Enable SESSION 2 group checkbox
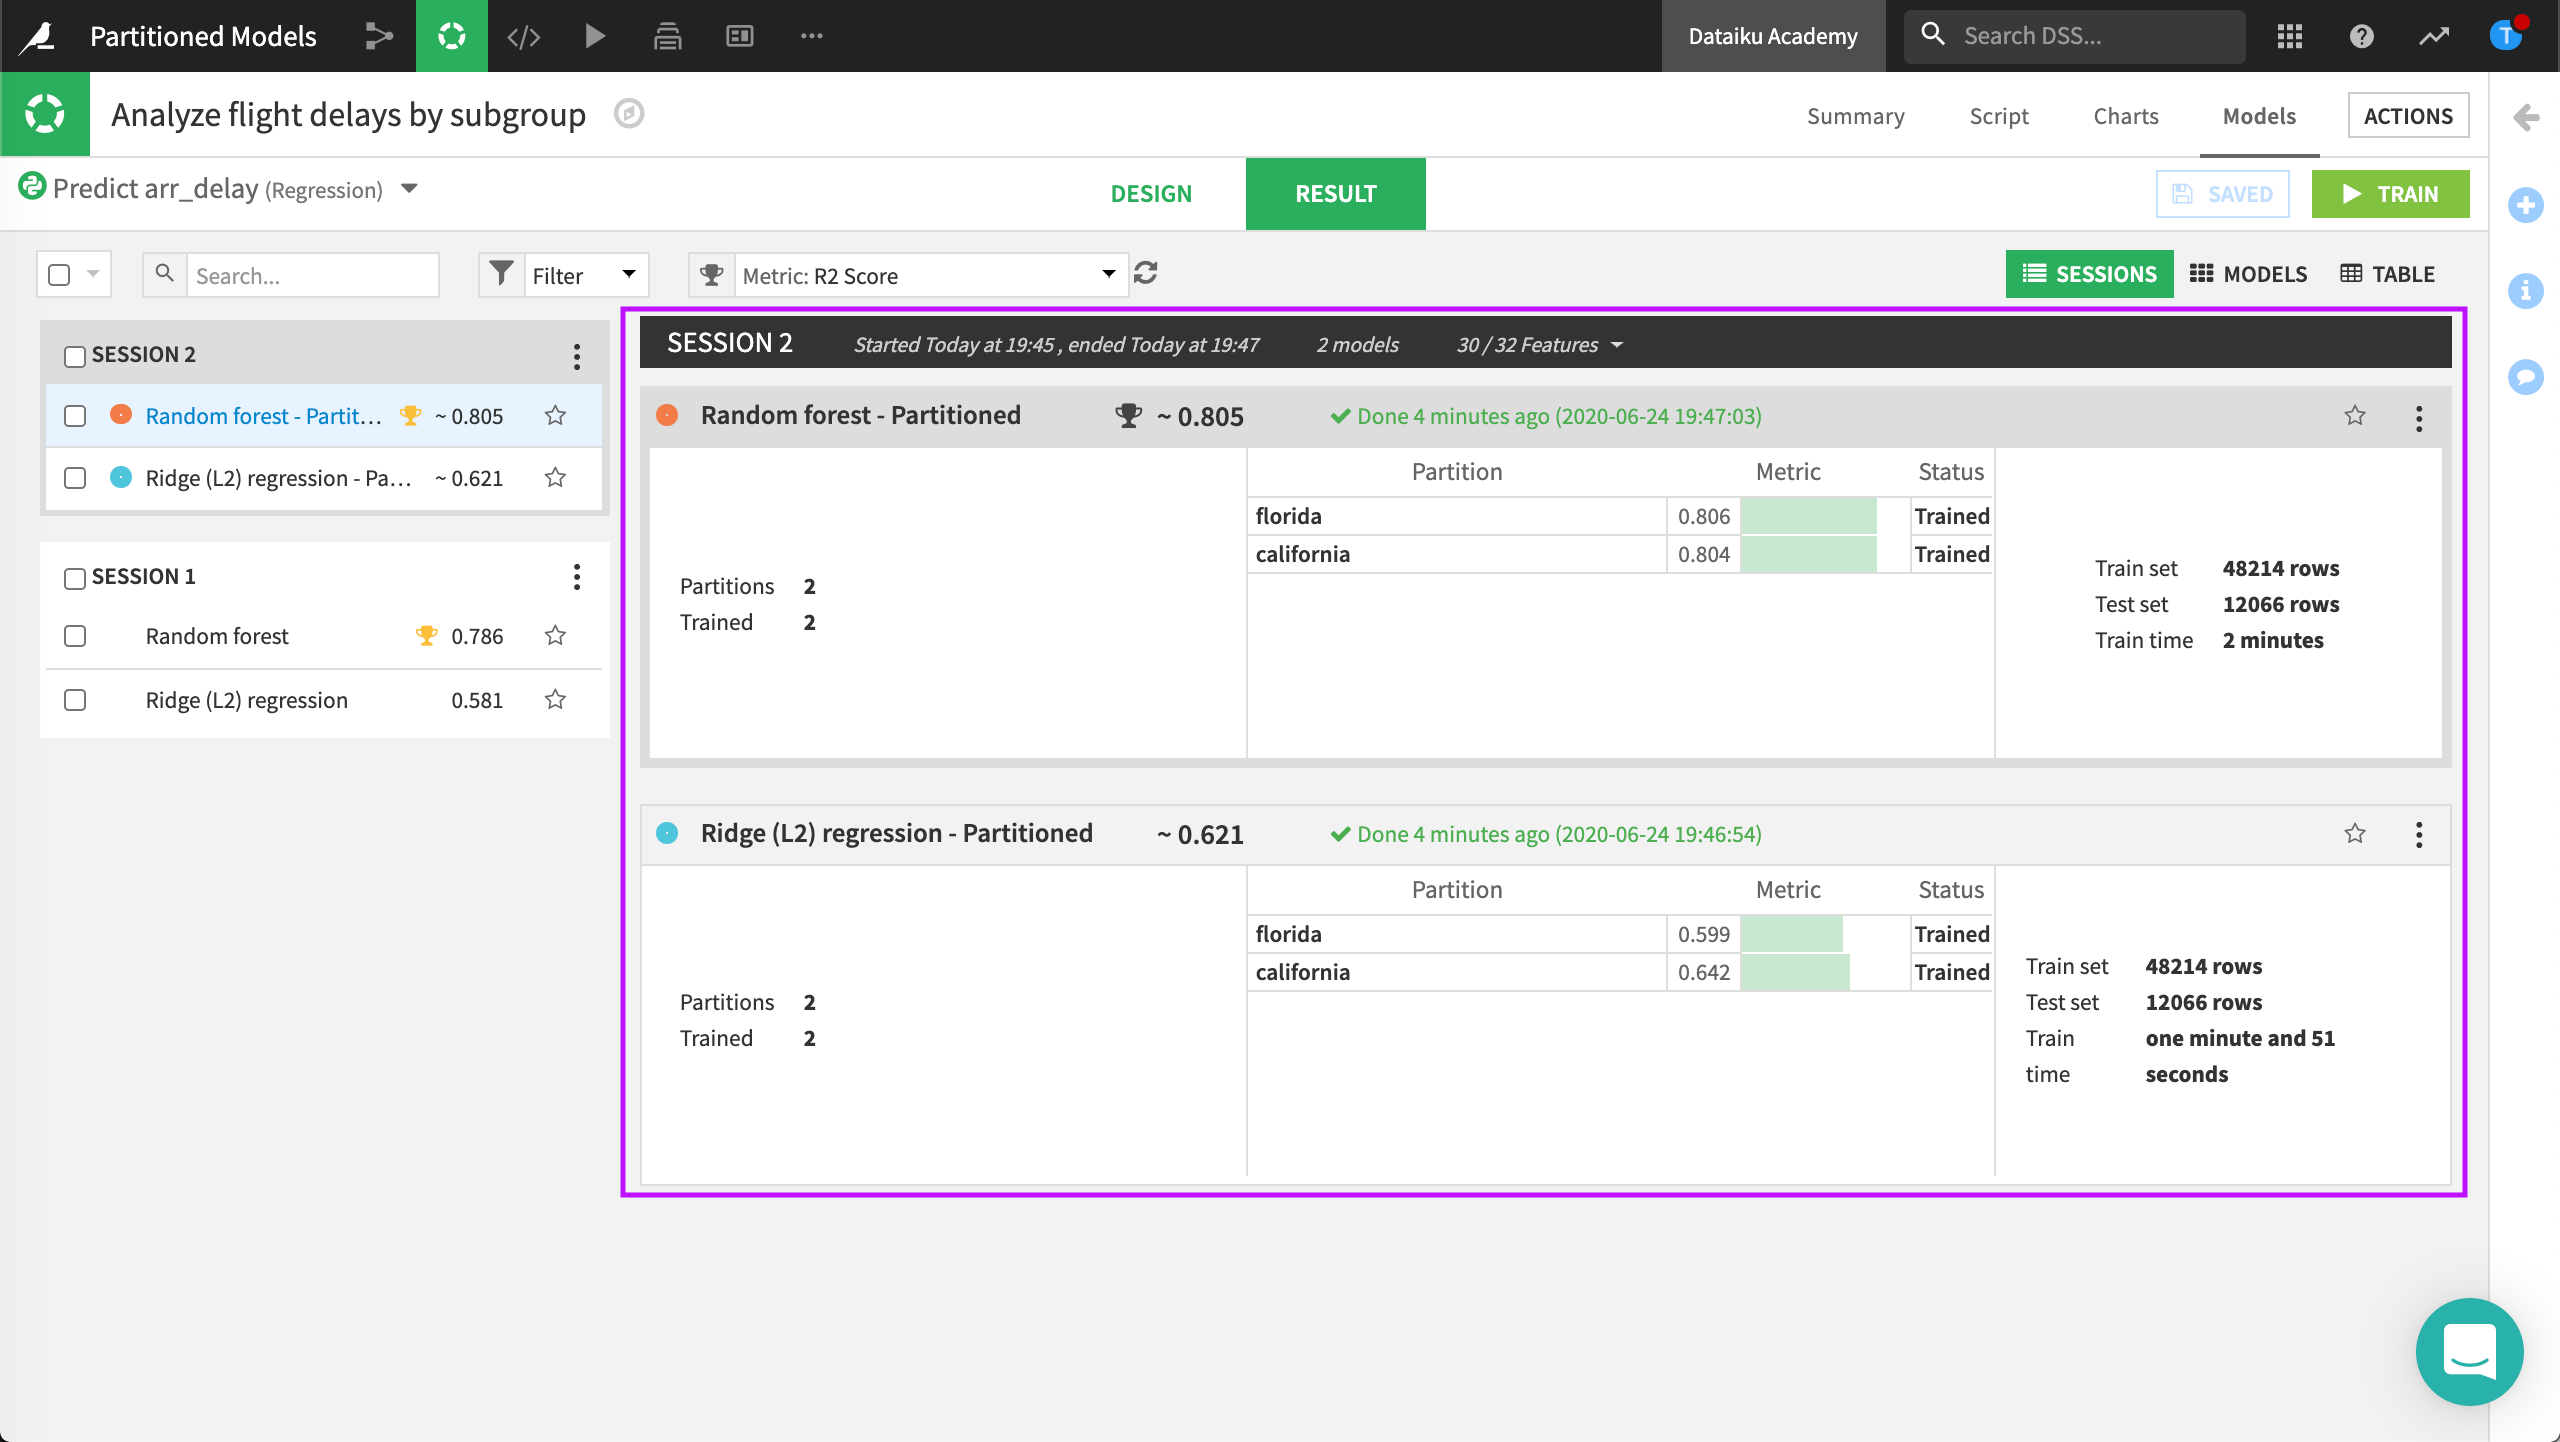Screen dimensions: 2560x1442 coord(74,353)
